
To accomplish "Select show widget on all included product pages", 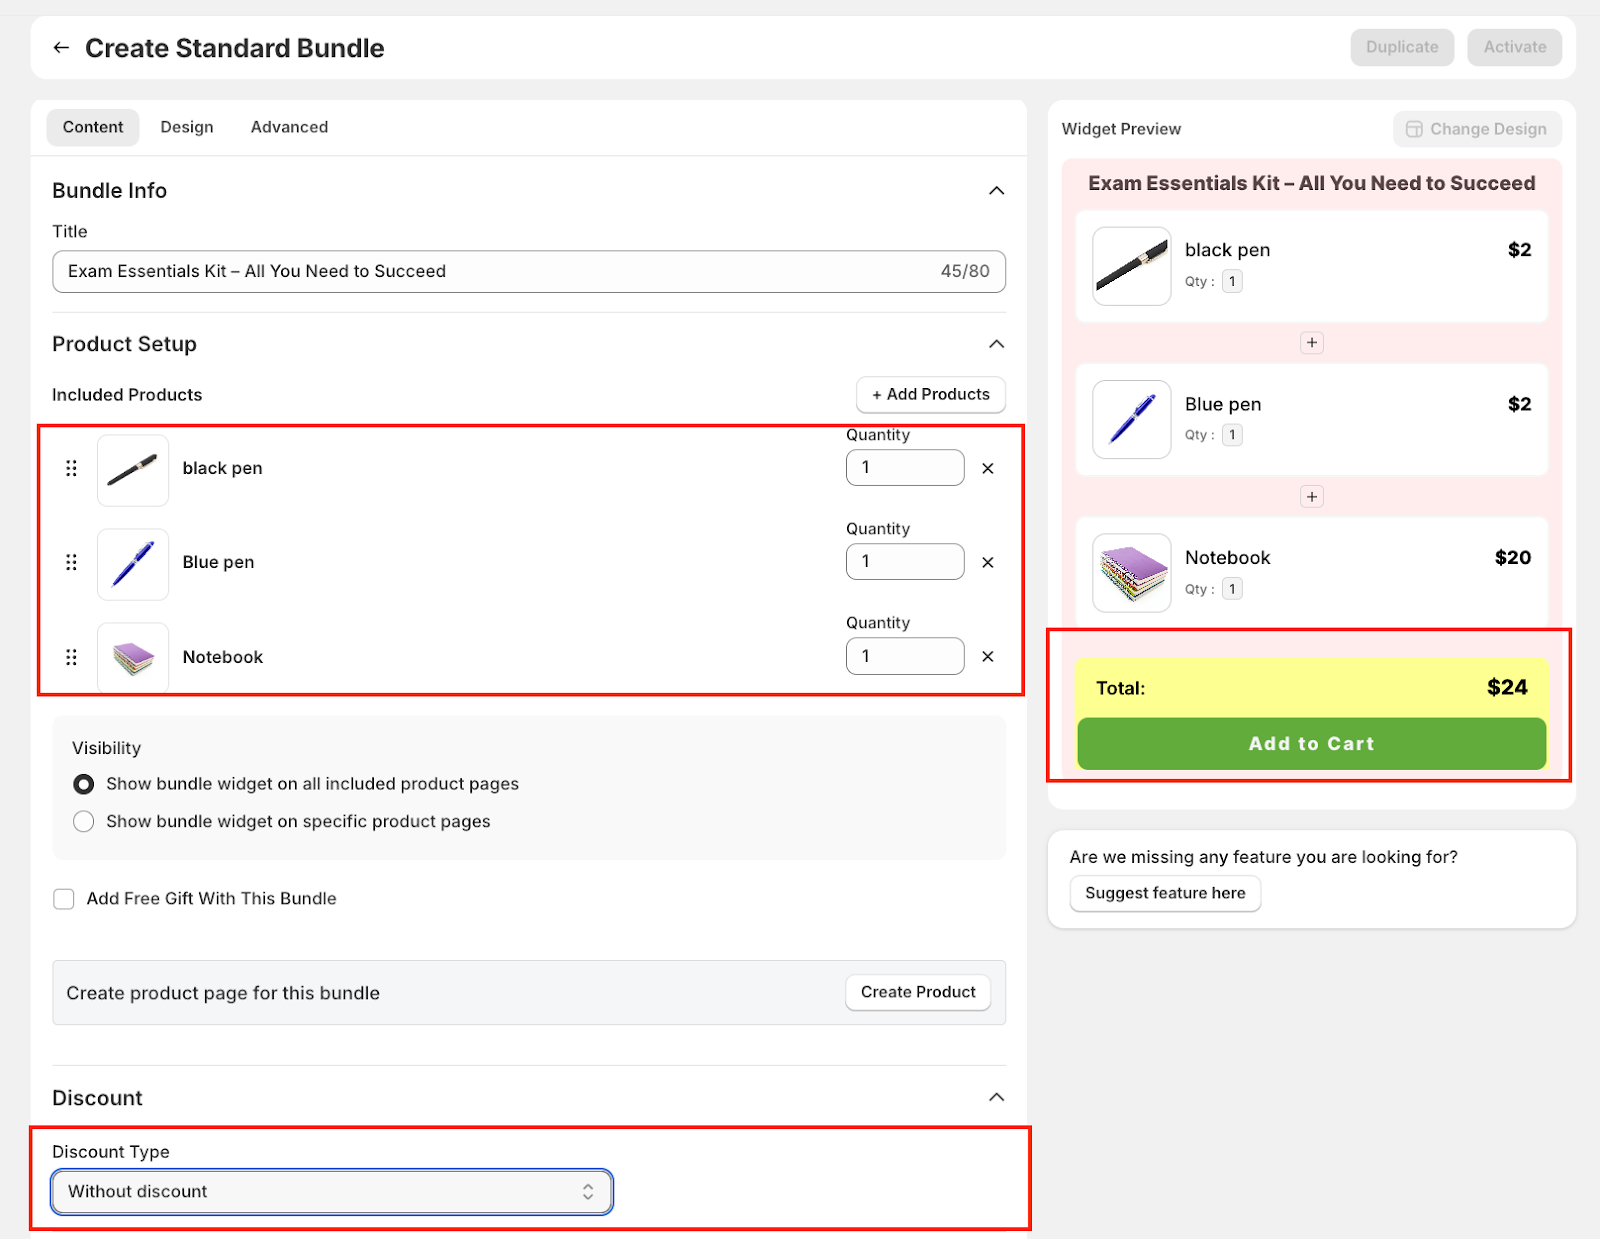I will [x=84, y=784].
